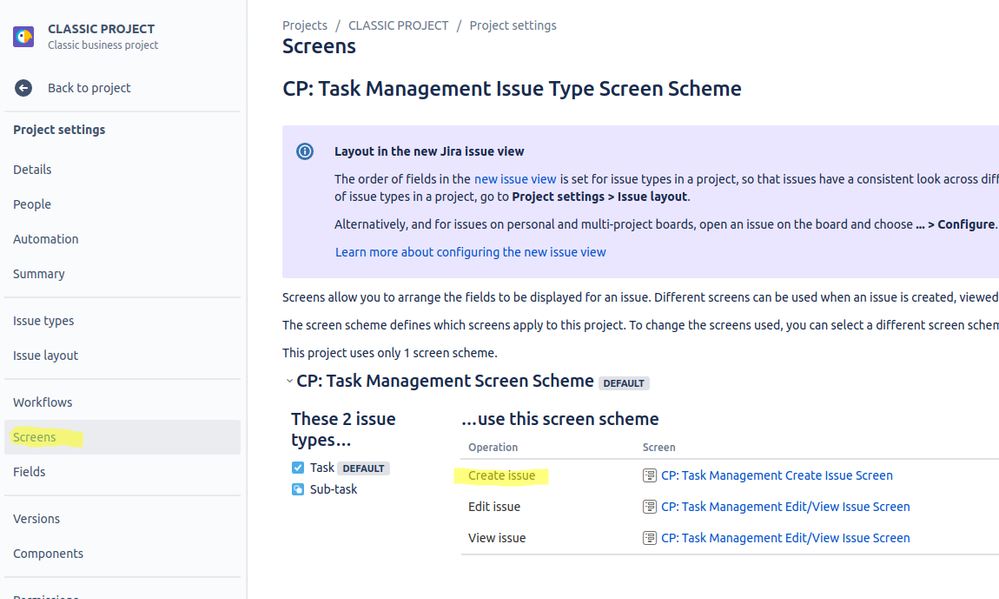The width and height of the screenshot is (999, 599).
Task: Click the Classic Project avatar icon
Action: click(24, 36)
